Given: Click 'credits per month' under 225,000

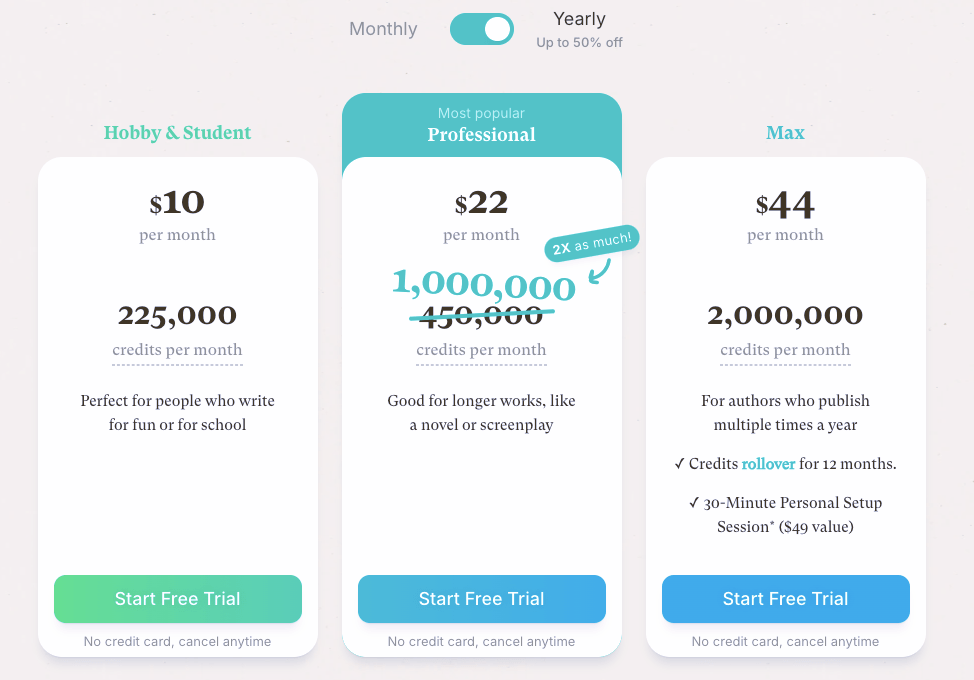Looking at the screenshot, I should [177, 350].
